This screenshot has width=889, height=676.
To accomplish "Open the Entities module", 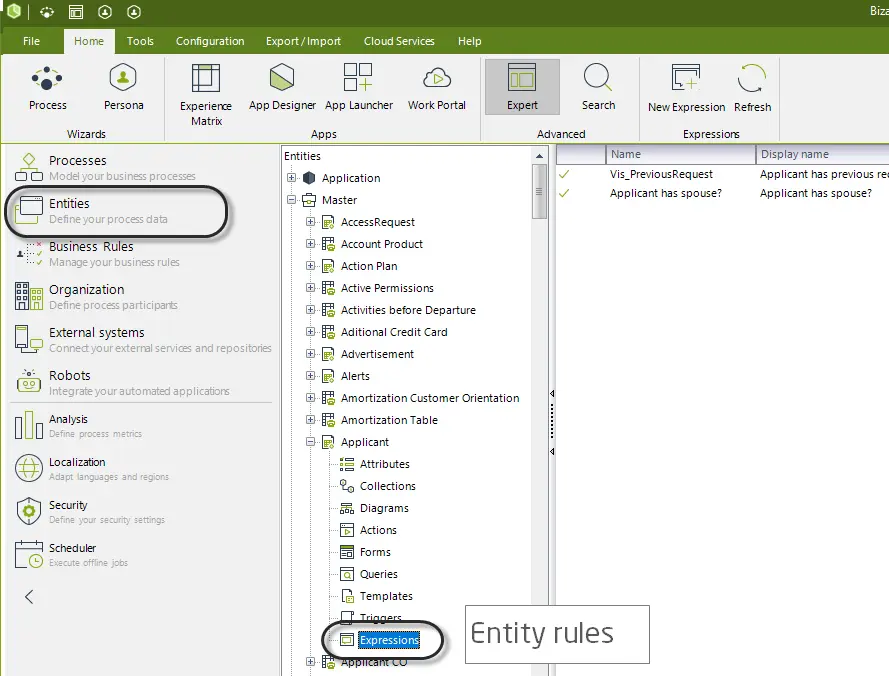I will (x=91, y=211).
